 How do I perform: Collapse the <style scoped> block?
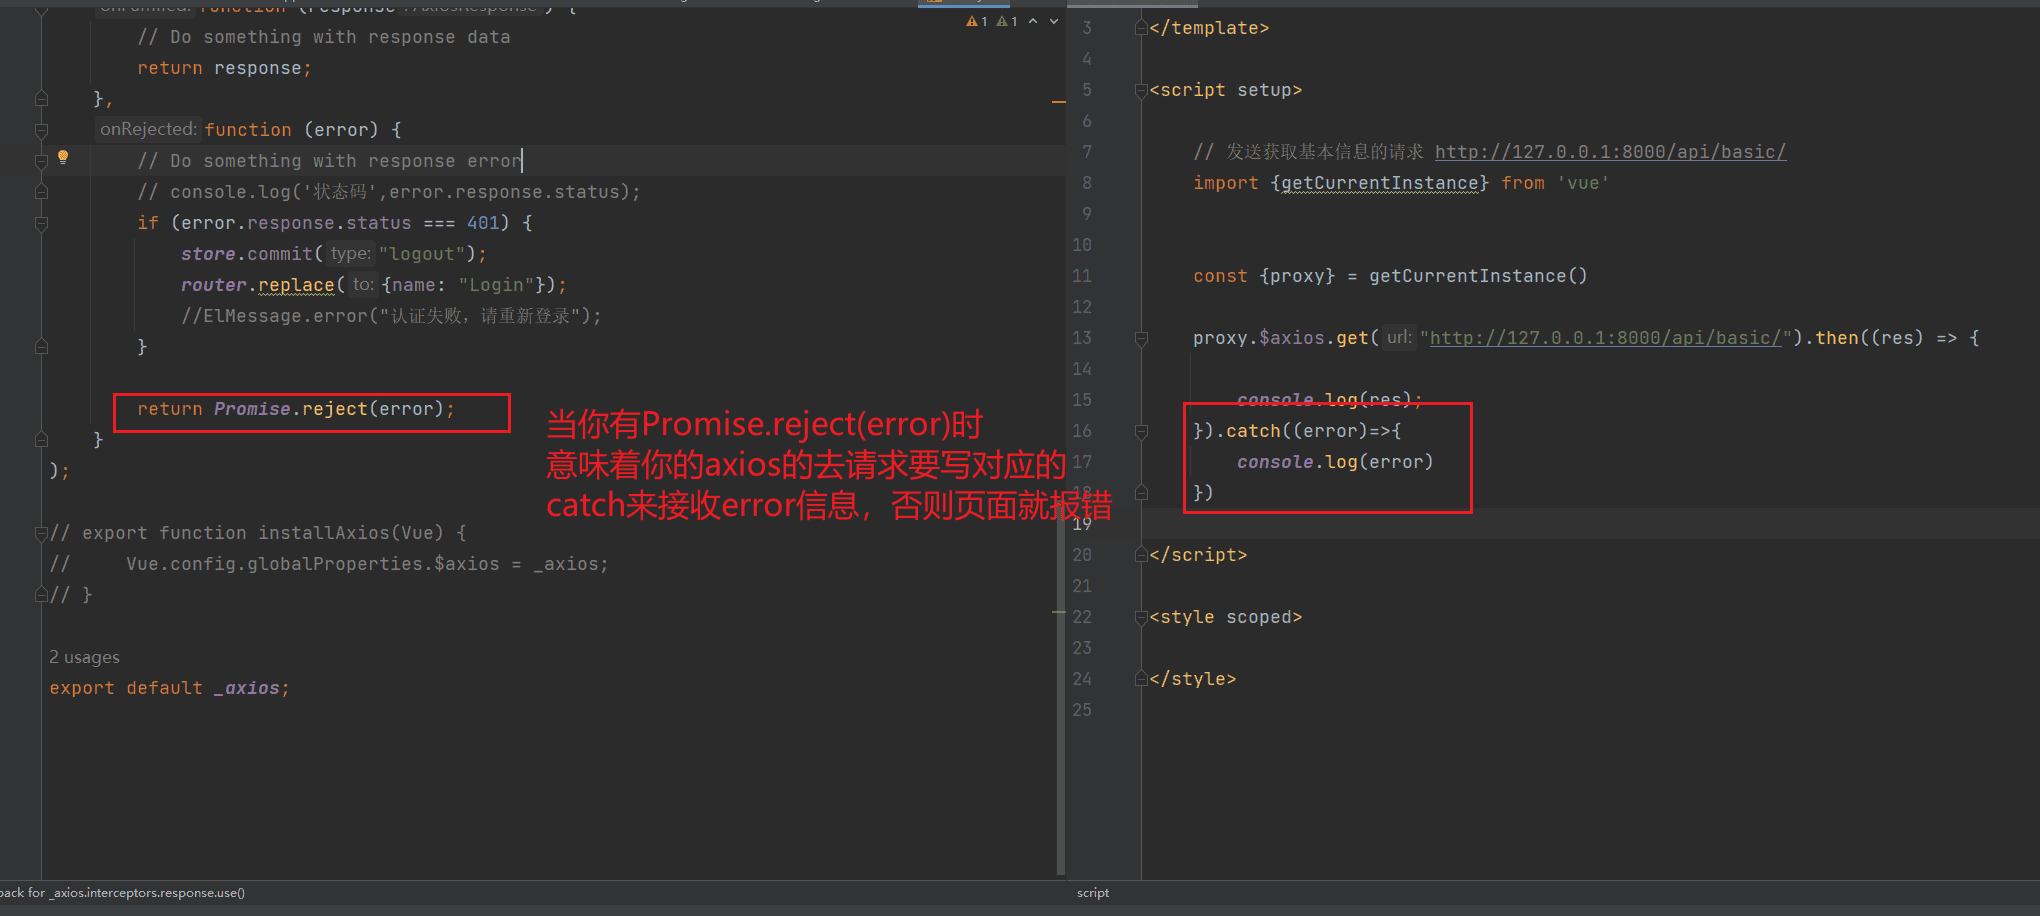[x=1141, y=617]
